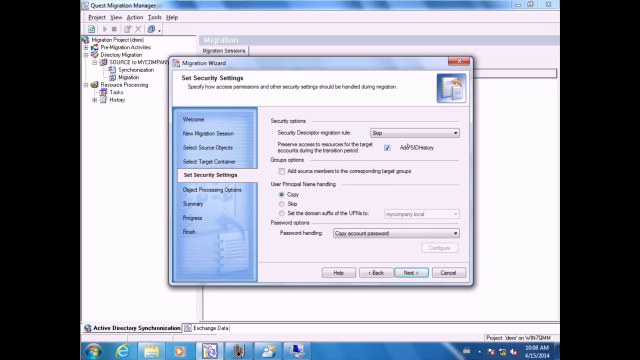
Task: Open Windows Media Player on taskbar
Action: [179, 351]
